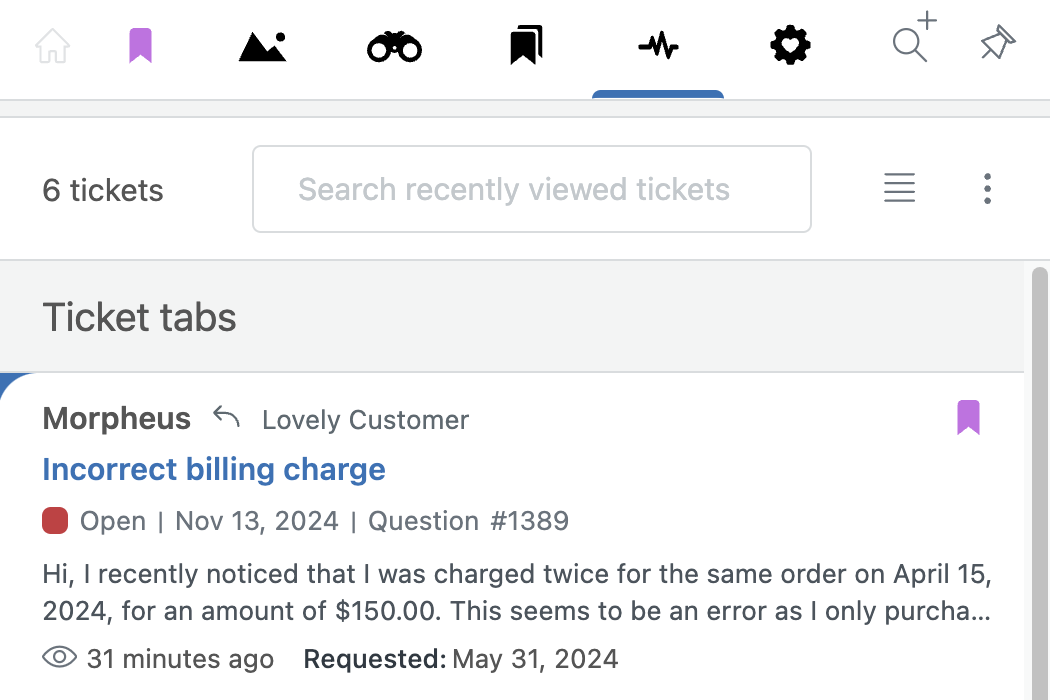Select the purple bookmark tab in top bar
1050x700 pixels.
141,46
